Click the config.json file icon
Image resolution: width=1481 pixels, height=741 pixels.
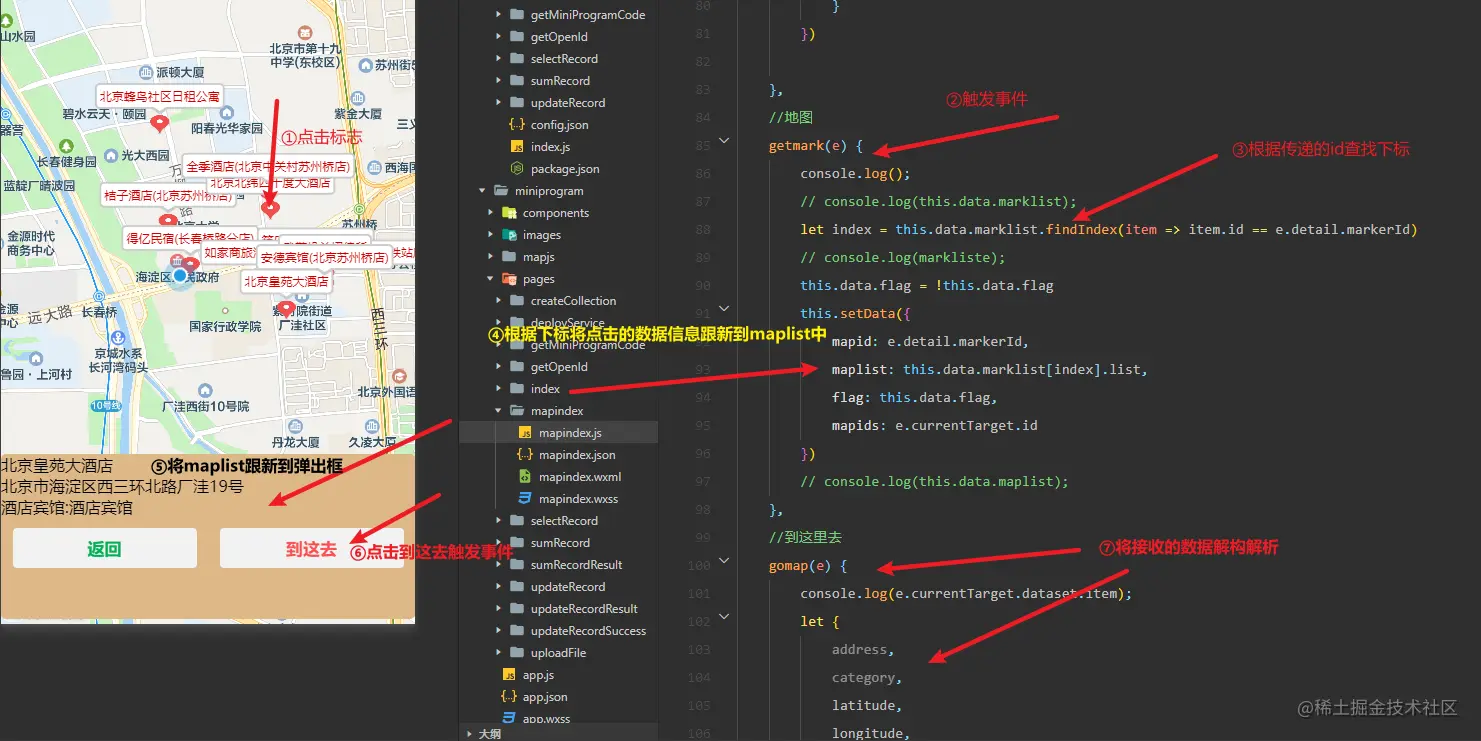click(x=516, y=125)
